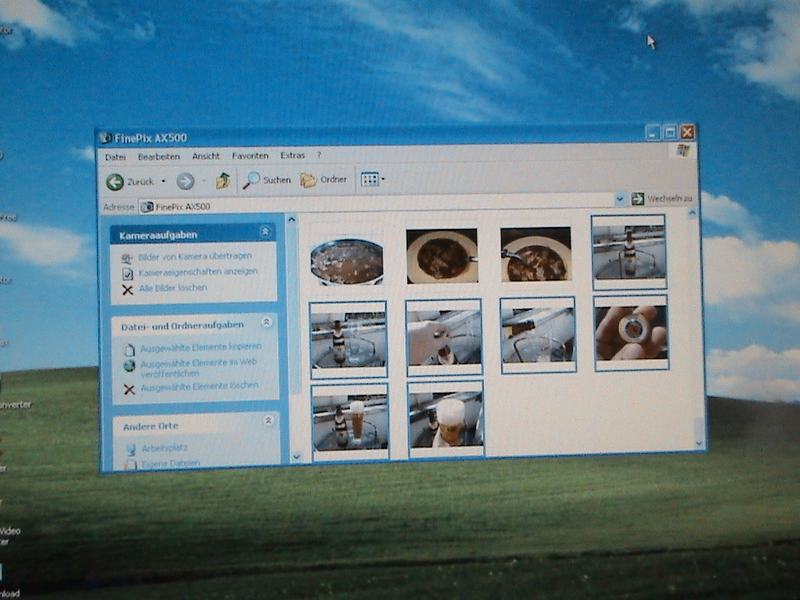Open the Suchen search tool
Screen dimensions: 800x600
click(x=266, y=180)
